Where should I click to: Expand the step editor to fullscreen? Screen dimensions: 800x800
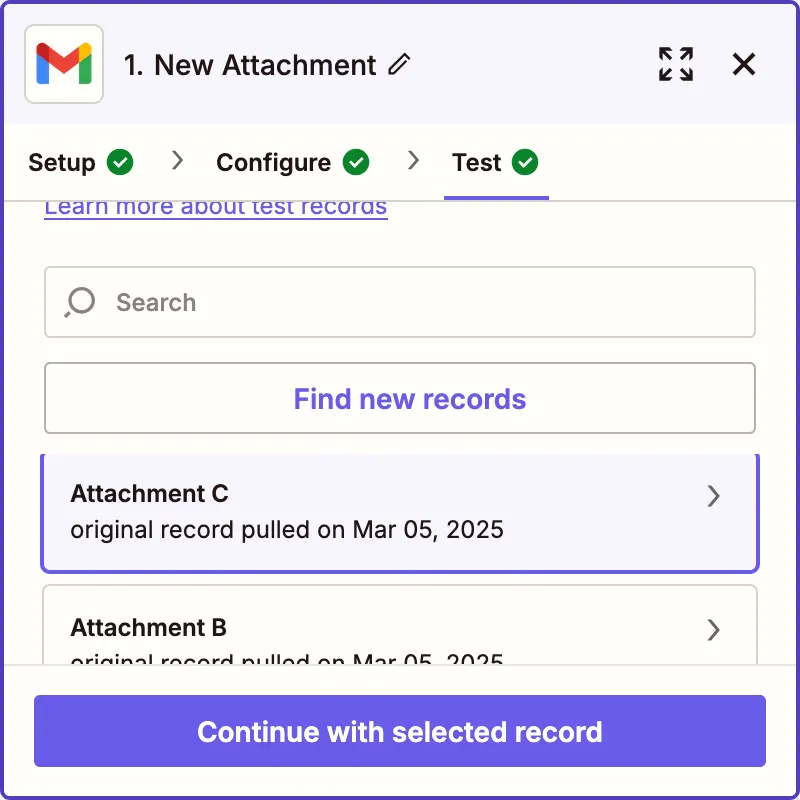coord(676,64)
